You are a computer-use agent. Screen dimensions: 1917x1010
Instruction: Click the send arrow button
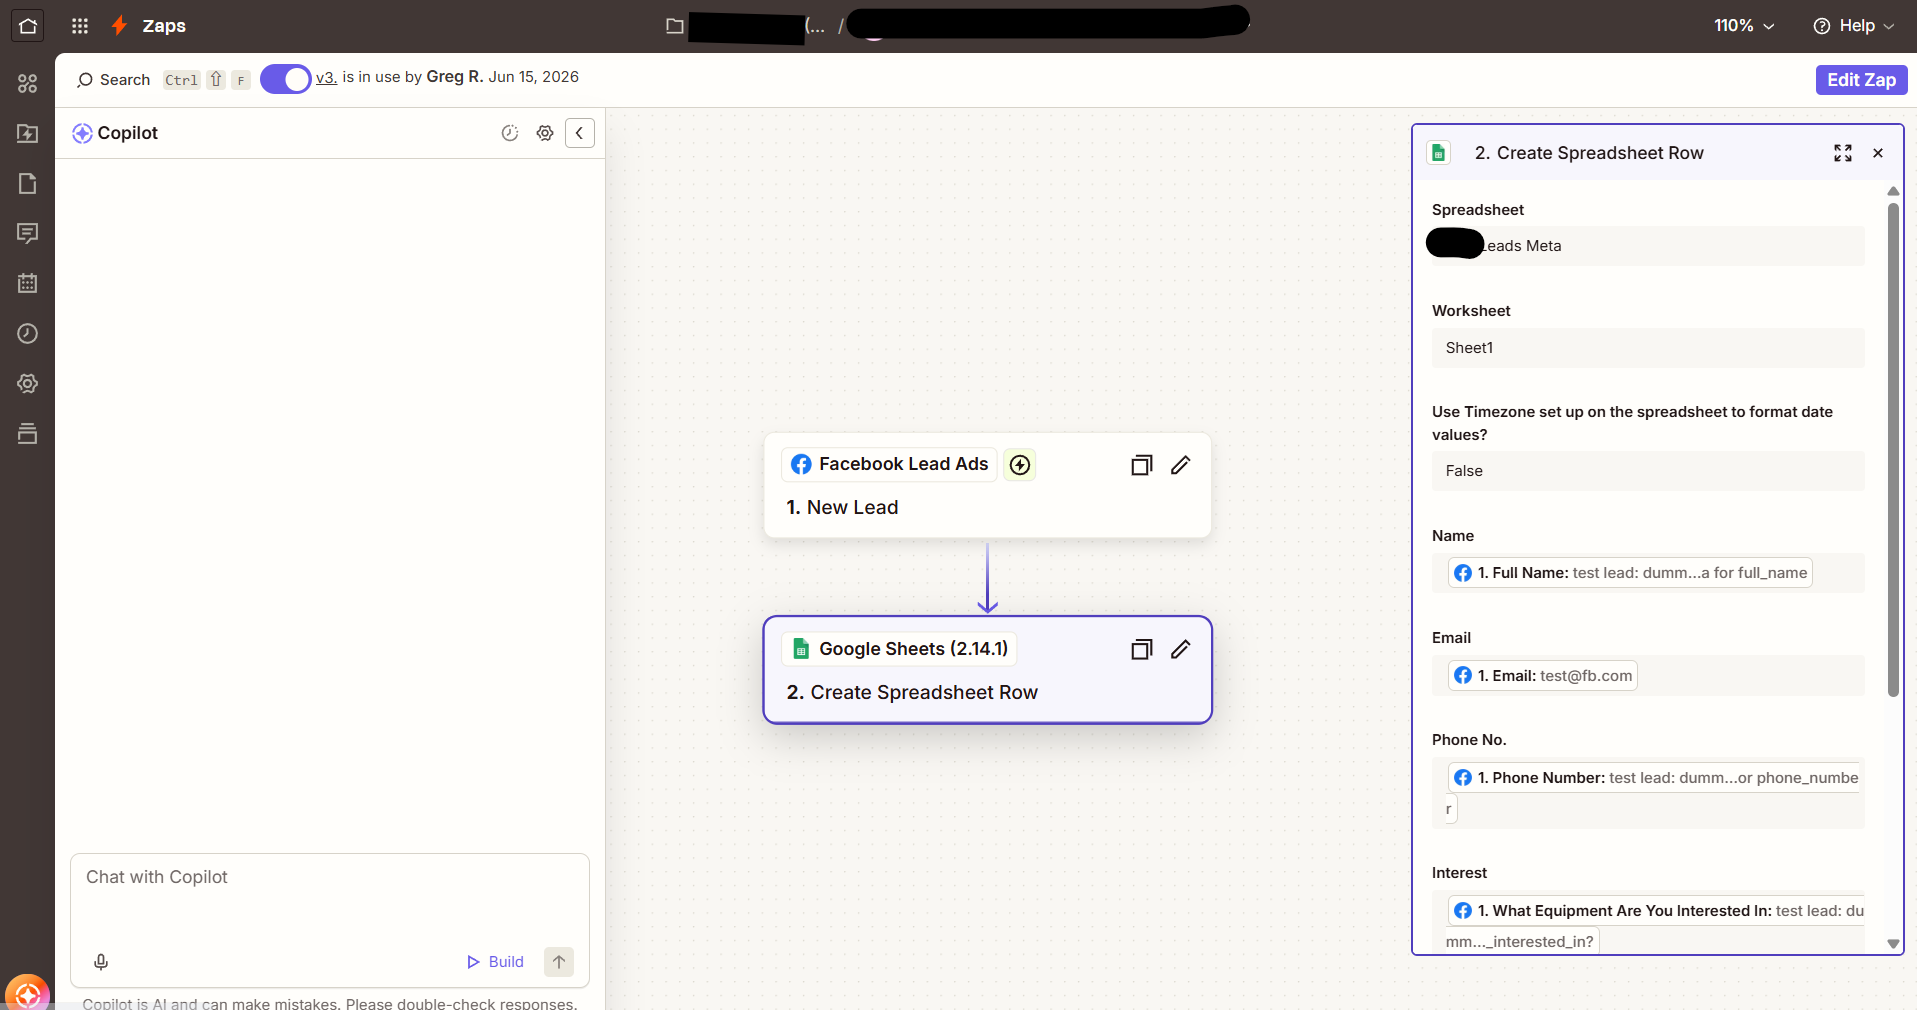pos(559,962)
